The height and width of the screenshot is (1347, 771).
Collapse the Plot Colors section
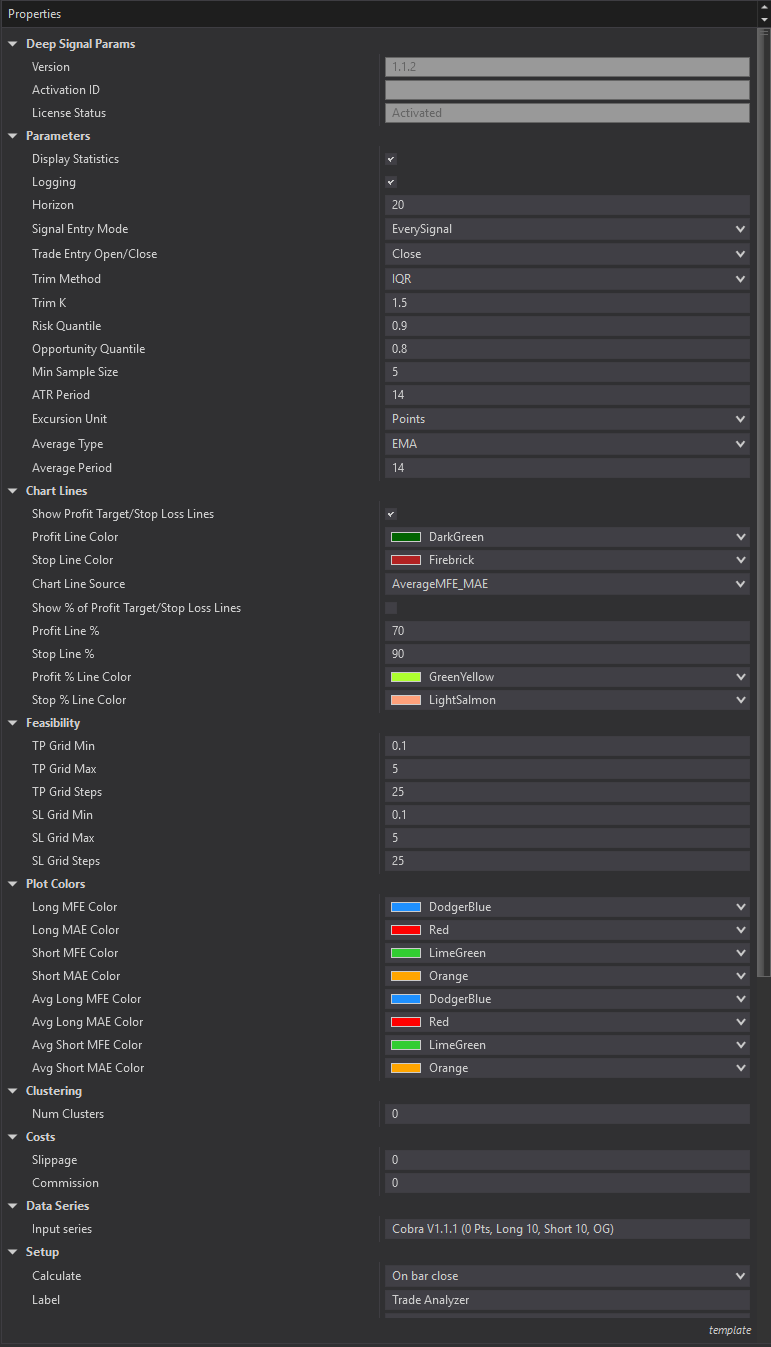tap(13, 884)
